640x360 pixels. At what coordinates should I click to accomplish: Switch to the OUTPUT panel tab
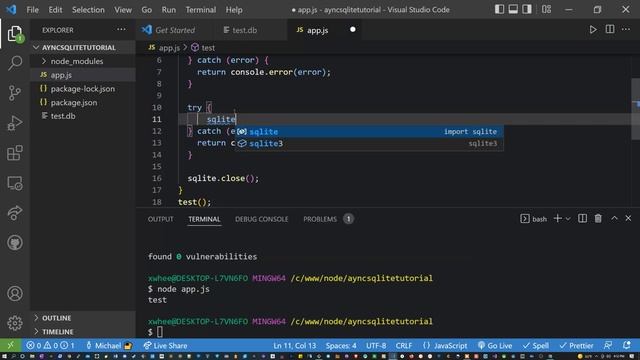point(160,219)
